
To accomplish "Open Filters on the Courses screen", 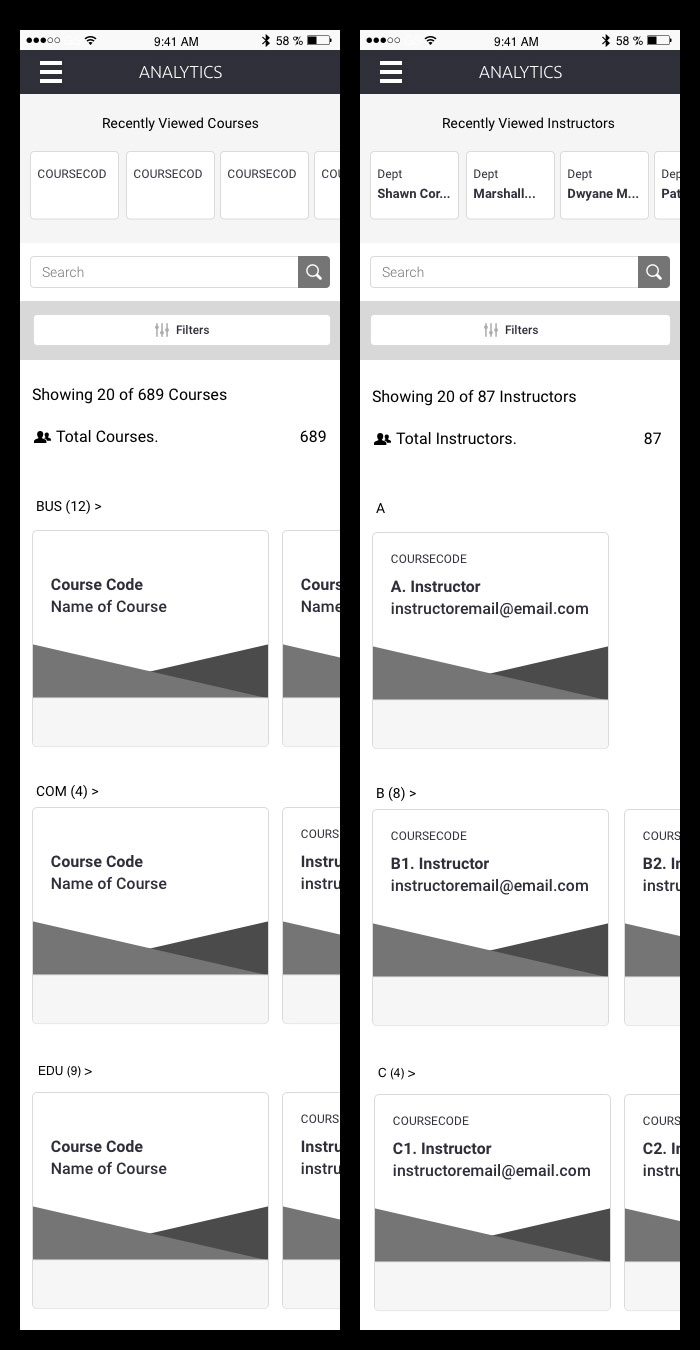I will [x=182, y=330].
